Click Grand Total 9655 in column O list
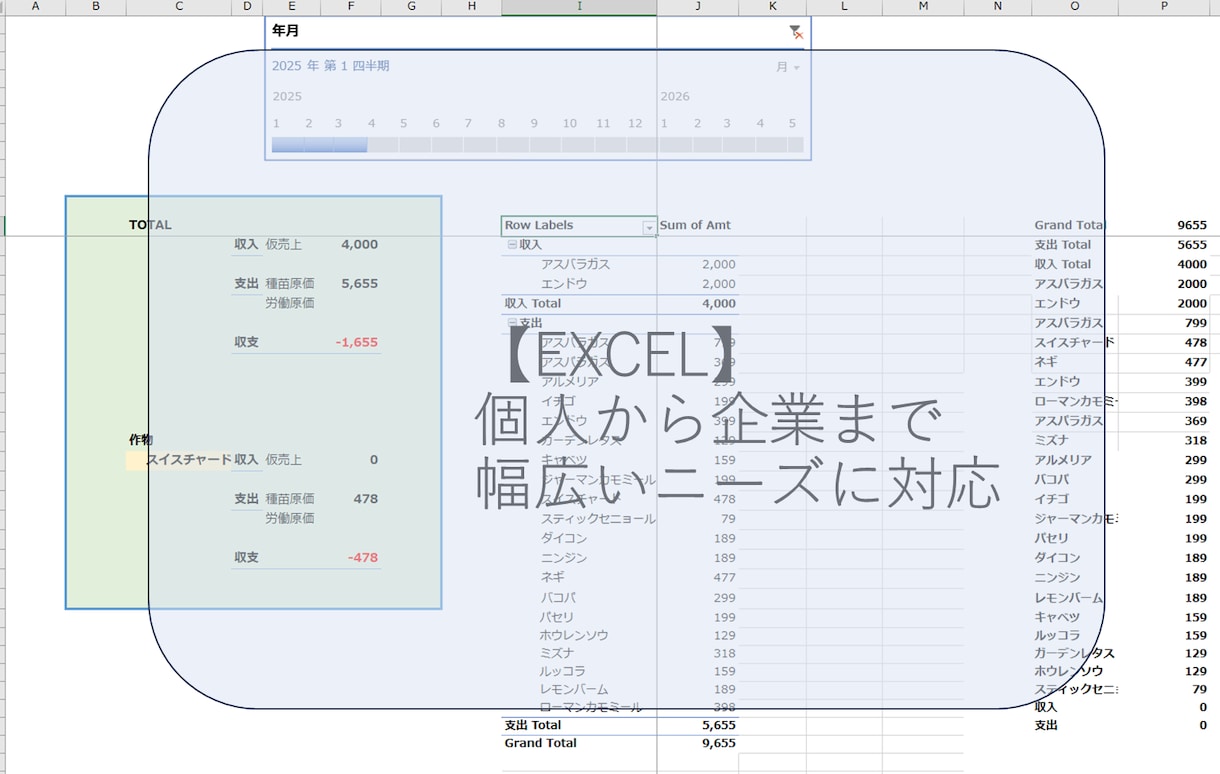Viewport: 1220px width, 774px height. 1121,225
